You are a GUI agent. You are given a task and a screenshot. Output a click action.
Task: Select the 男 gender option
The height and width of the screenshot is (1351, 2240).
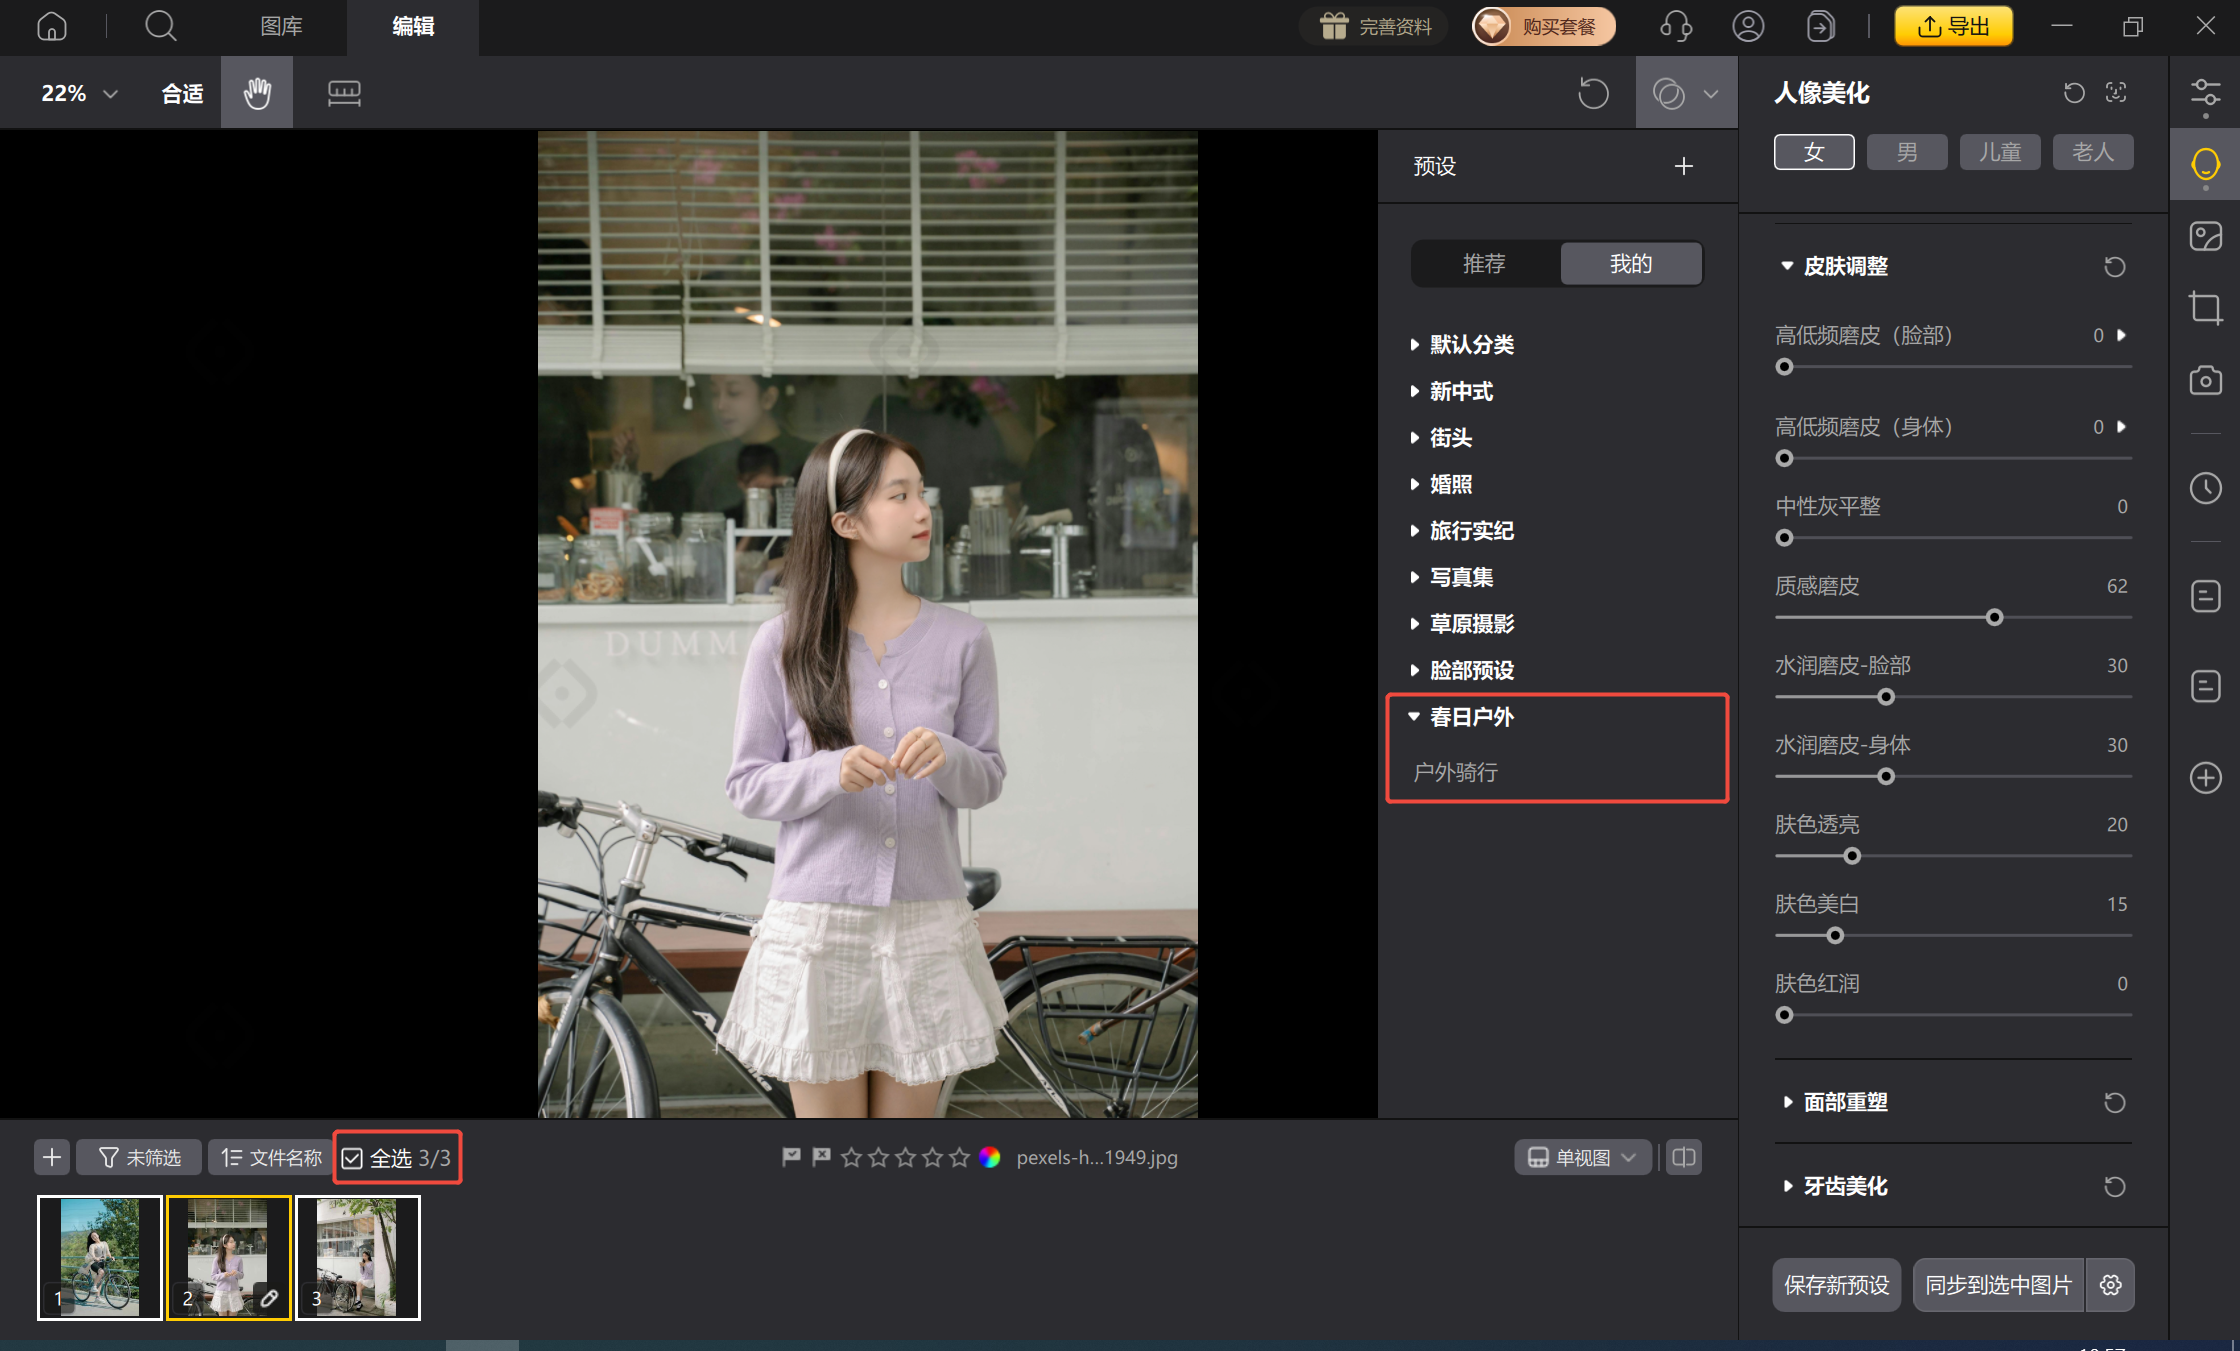coord(1906,152)
